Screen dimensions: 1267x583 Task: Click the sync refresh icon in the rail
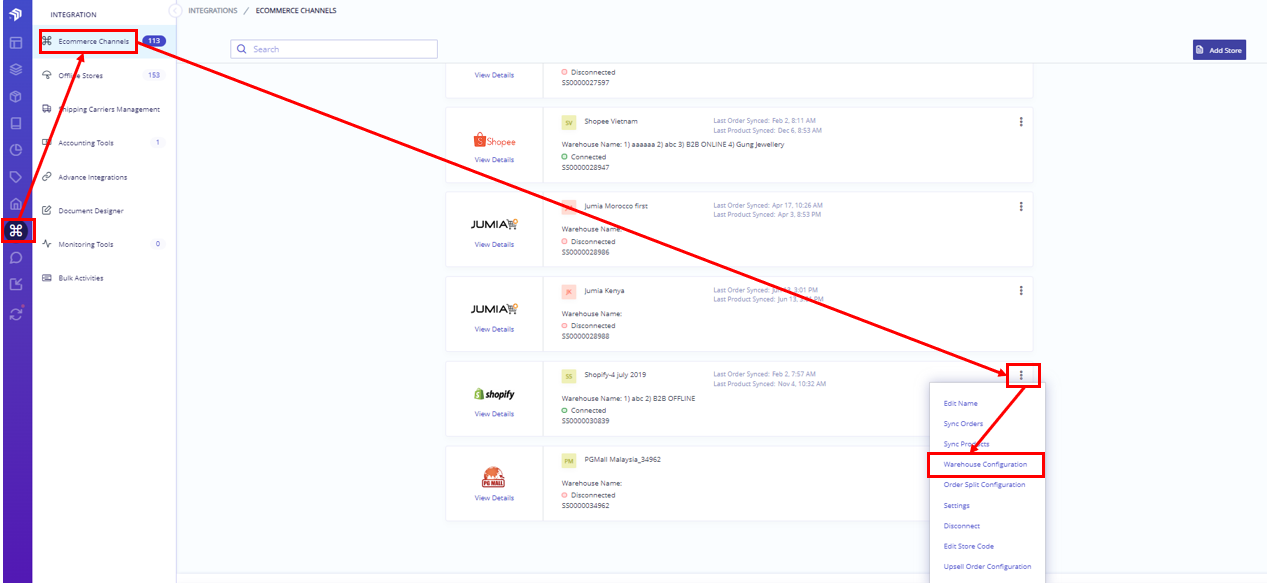(x=16, y=312)
